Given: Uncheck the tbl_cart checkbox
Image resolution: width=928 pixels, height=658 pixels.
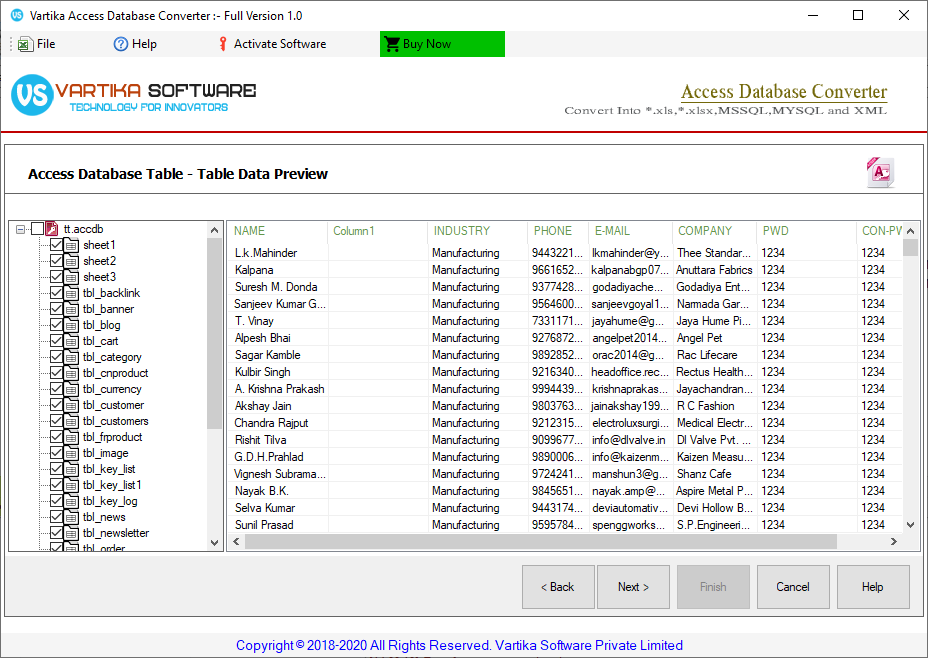Looking at the screenshot, I should point(57,341).
